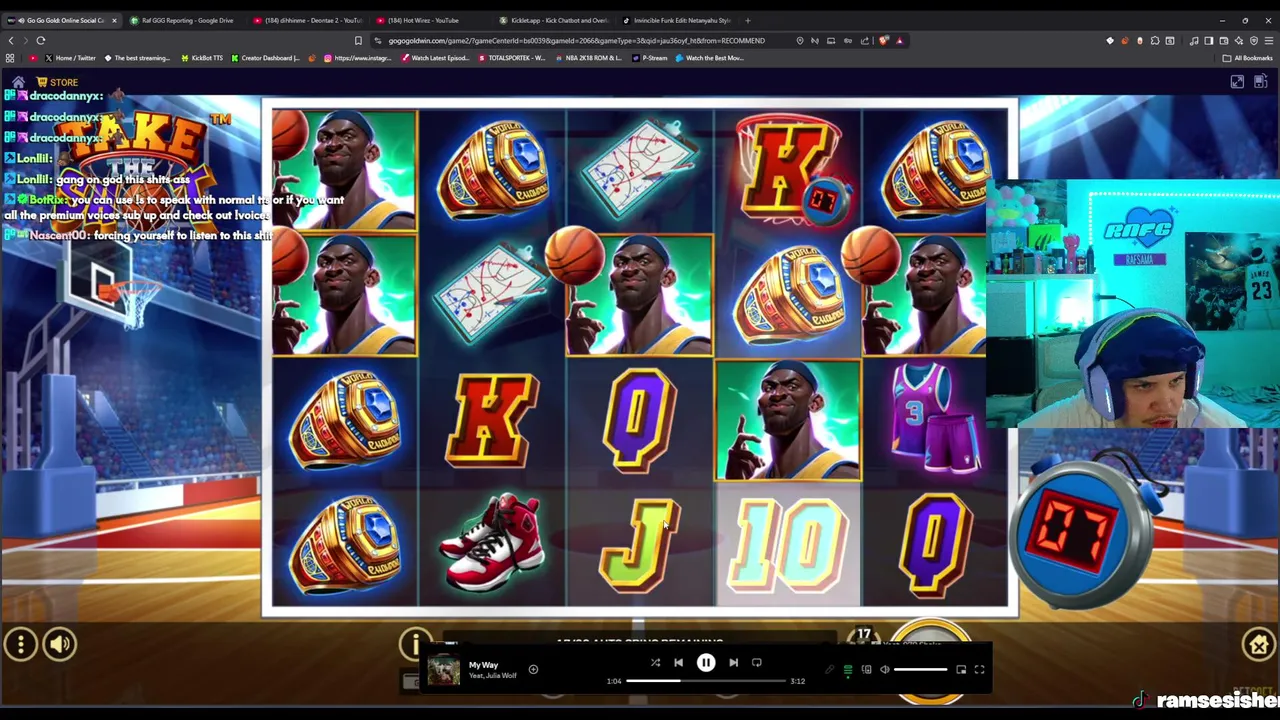
Task: Open Spotify connect to device icon
Action: point(867,670)
